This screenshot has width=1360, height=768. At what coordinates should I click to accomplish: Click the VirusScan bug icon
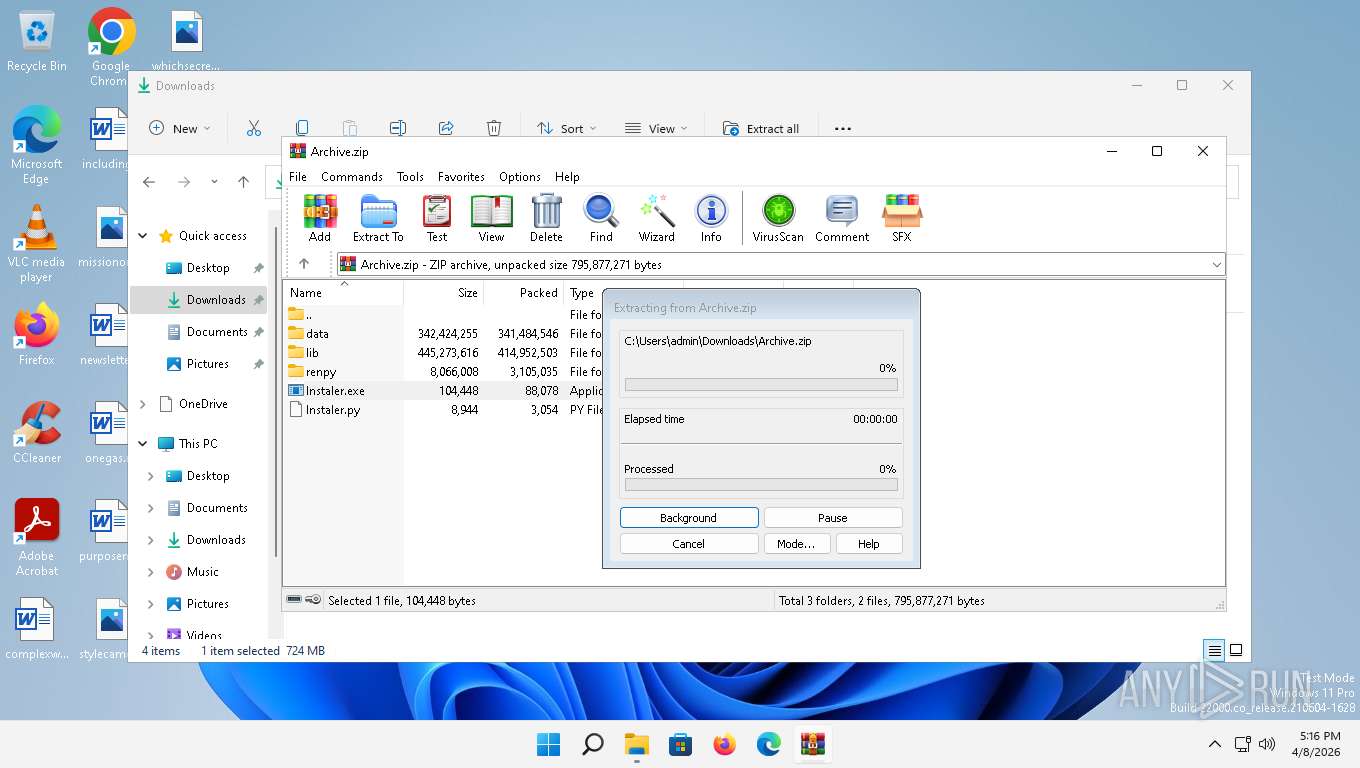[x=778, y=218]
